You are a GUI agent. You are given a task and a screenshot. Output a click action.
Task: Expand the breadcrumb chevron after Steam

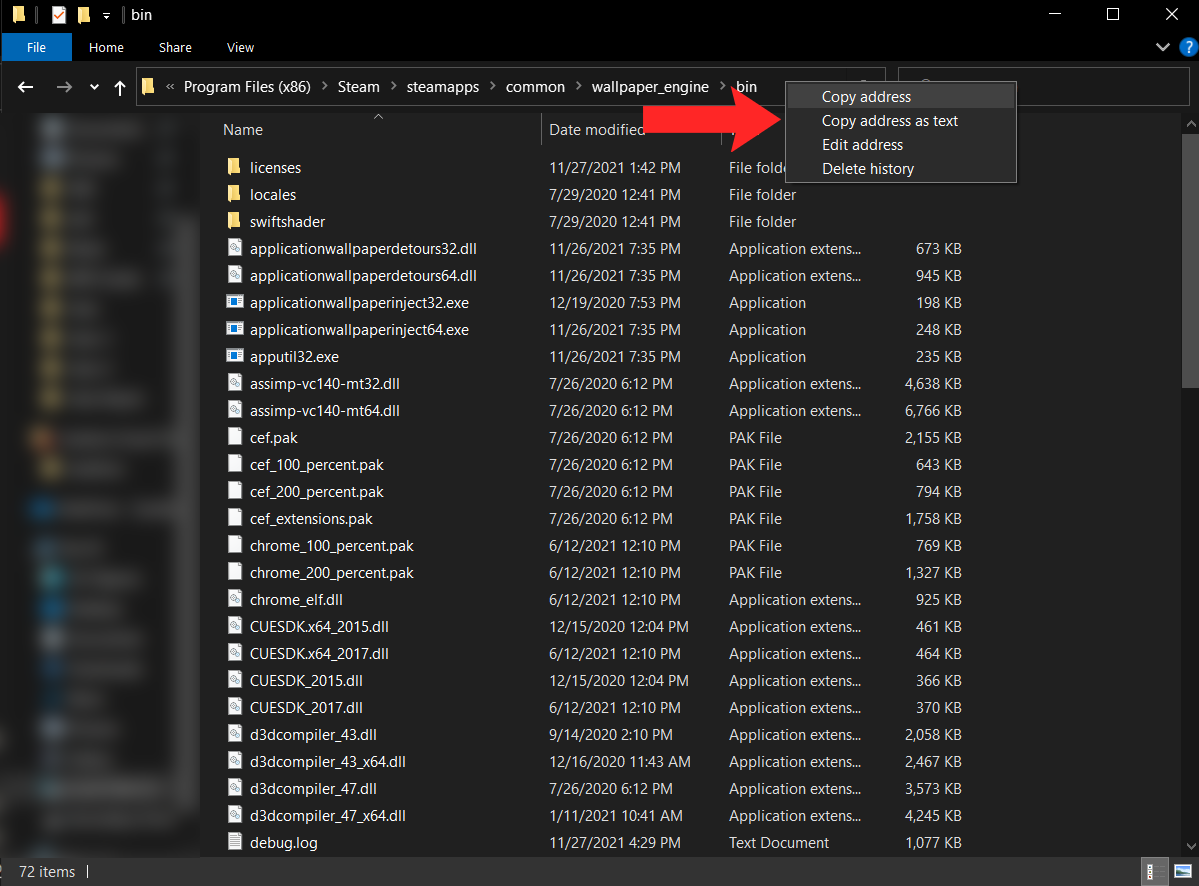tap(393, 87)
